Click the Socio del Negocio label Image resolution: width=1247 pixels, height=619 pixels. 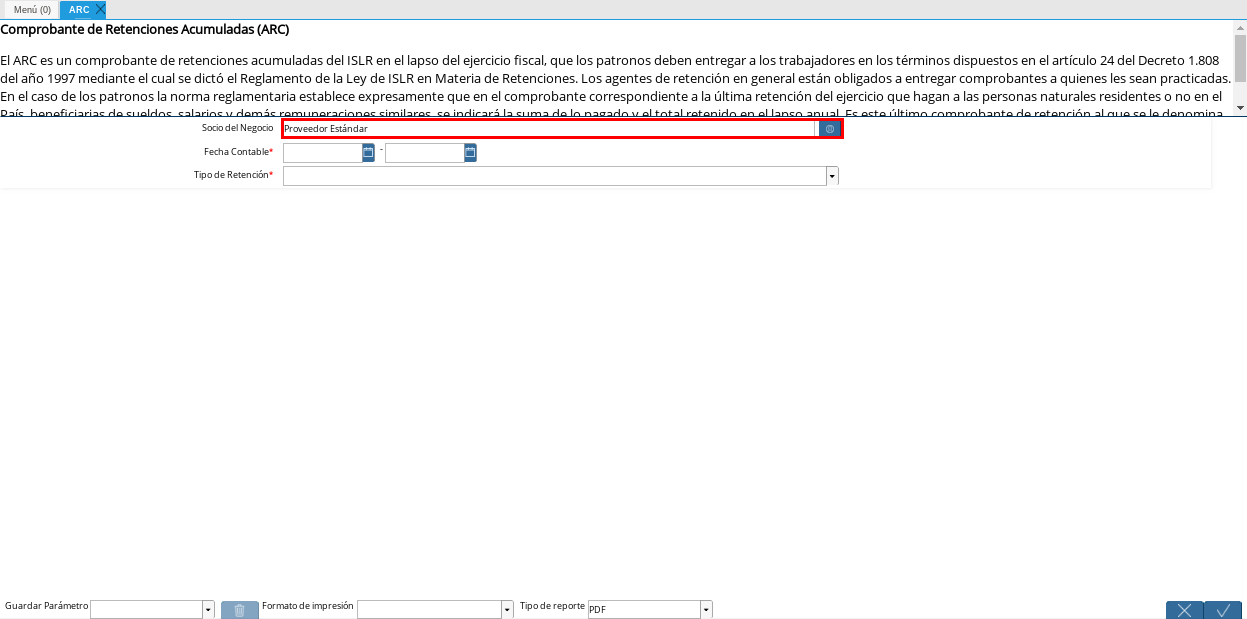(x=237, y=128)
